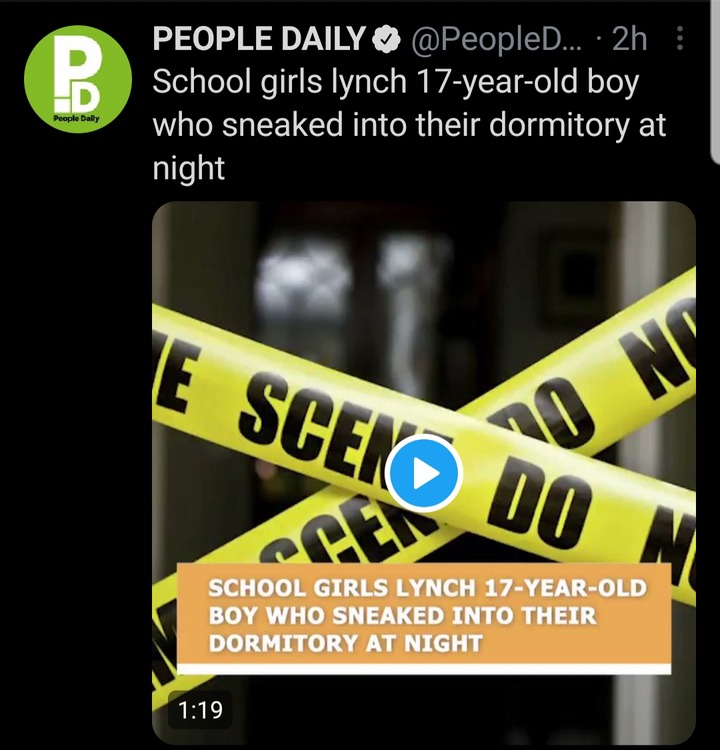Click the word 'night' in the tweet text
720x750 pixels.
(188, 169)
